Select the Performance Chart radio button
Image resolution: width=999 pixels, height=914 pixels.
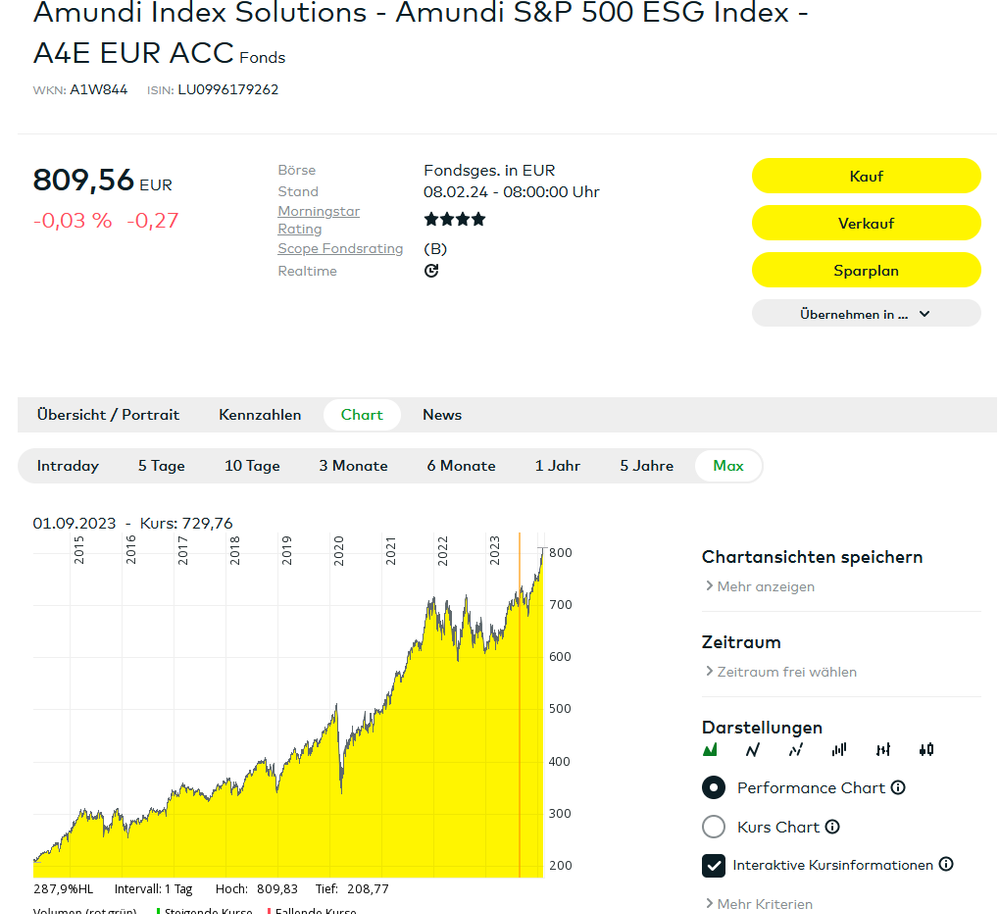click(714, 788)
